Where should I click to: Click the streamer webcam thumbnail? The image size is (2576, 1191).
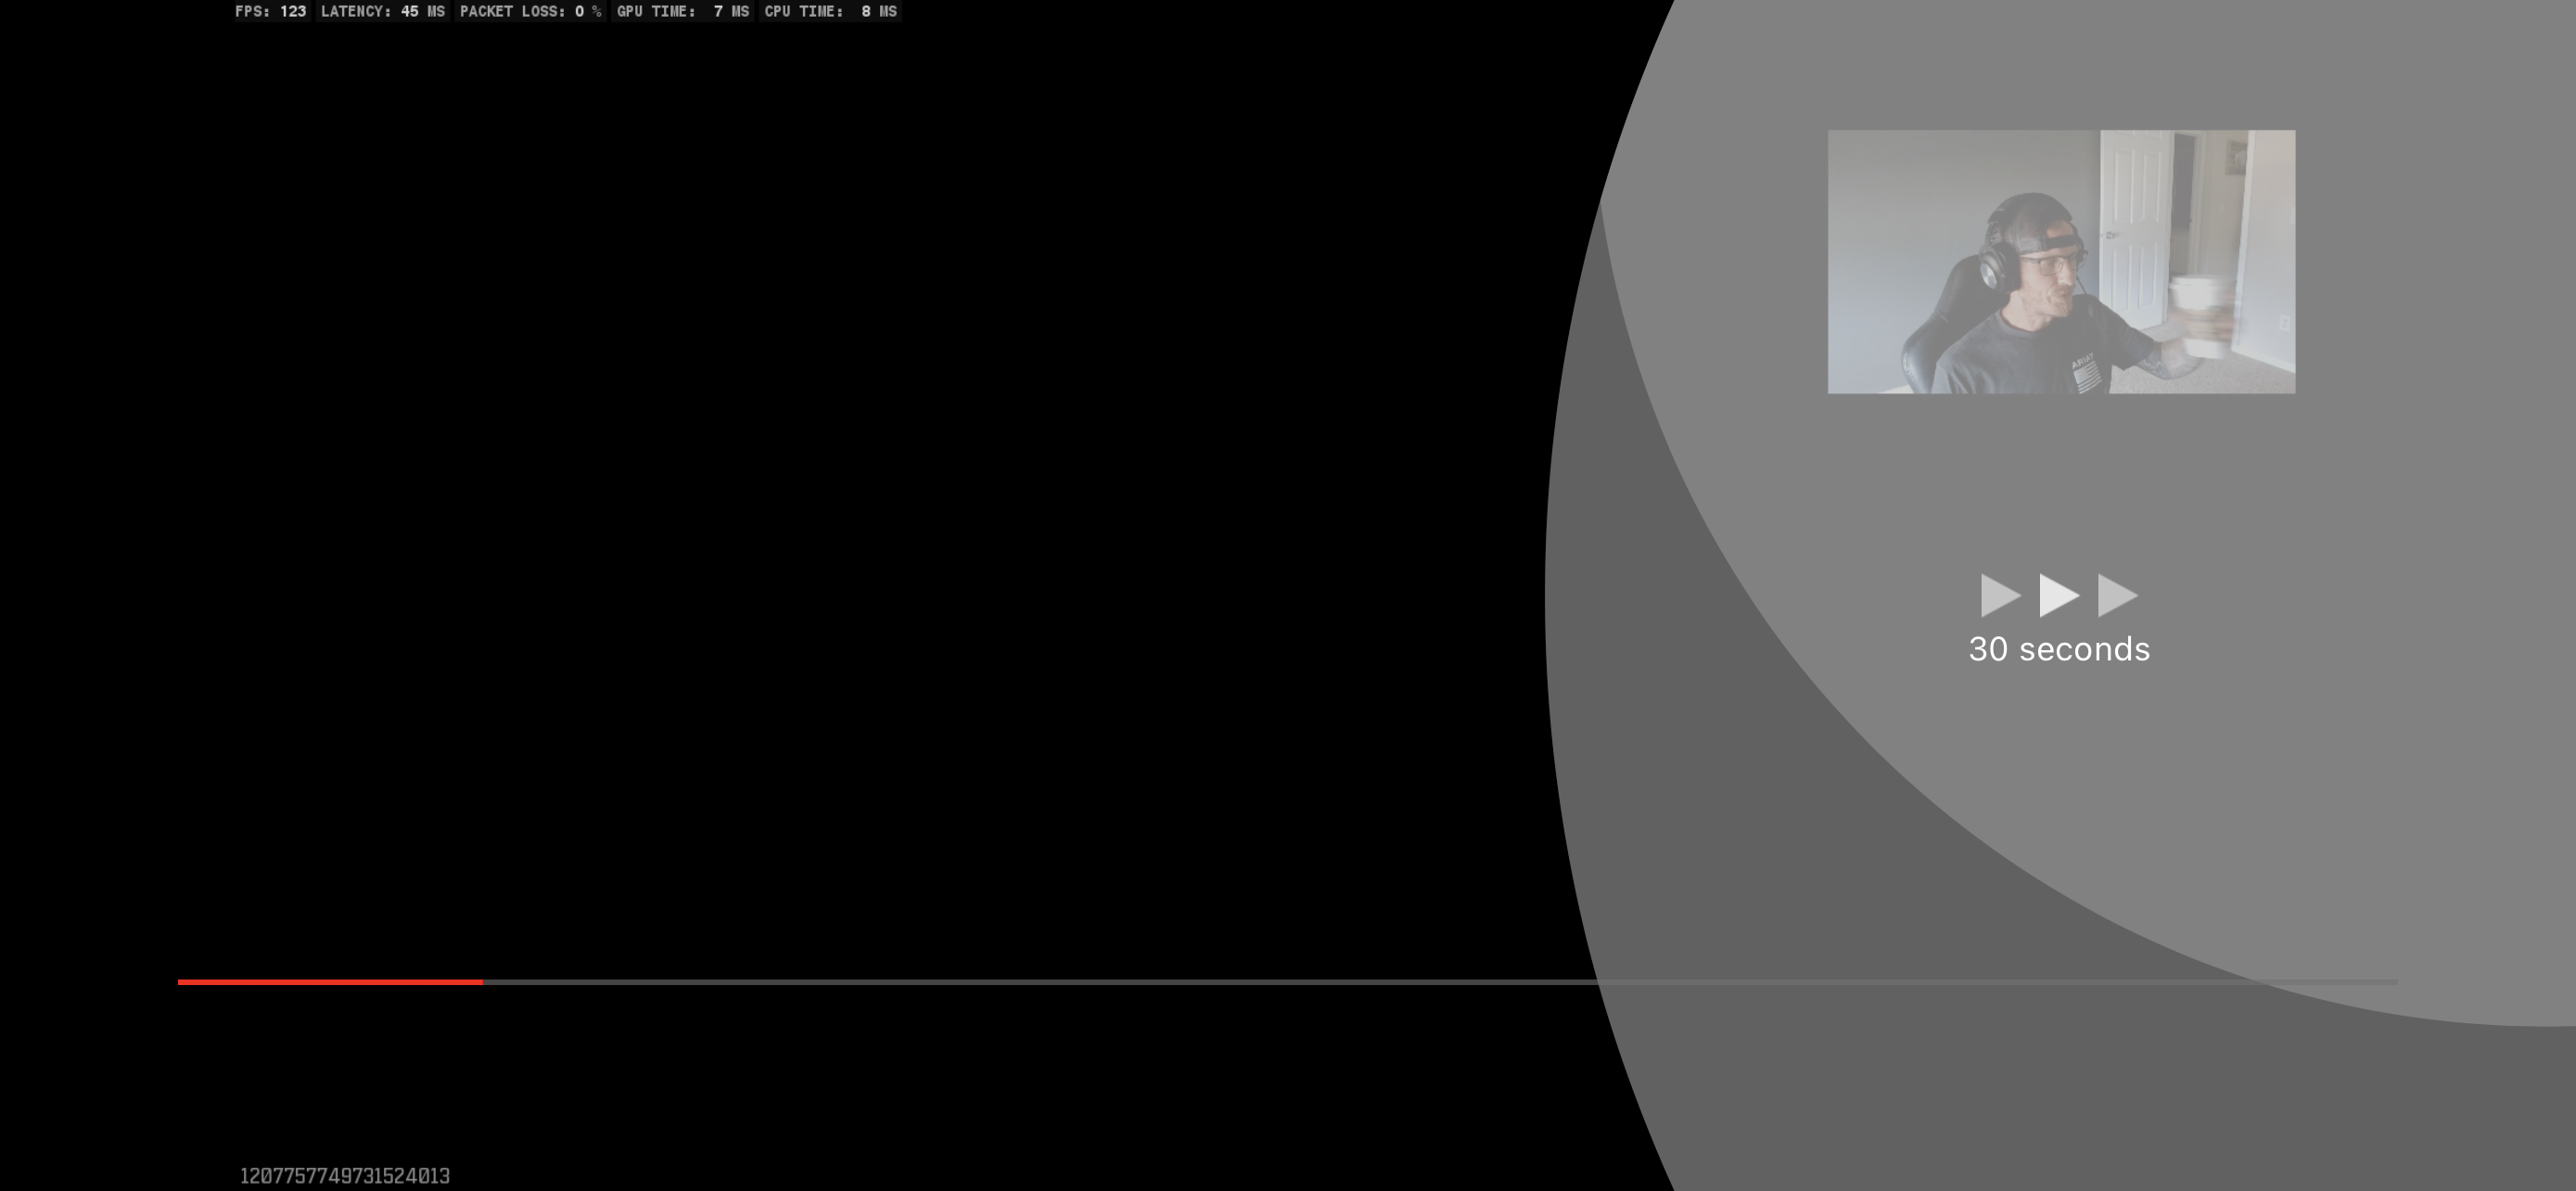[2060, 261]
